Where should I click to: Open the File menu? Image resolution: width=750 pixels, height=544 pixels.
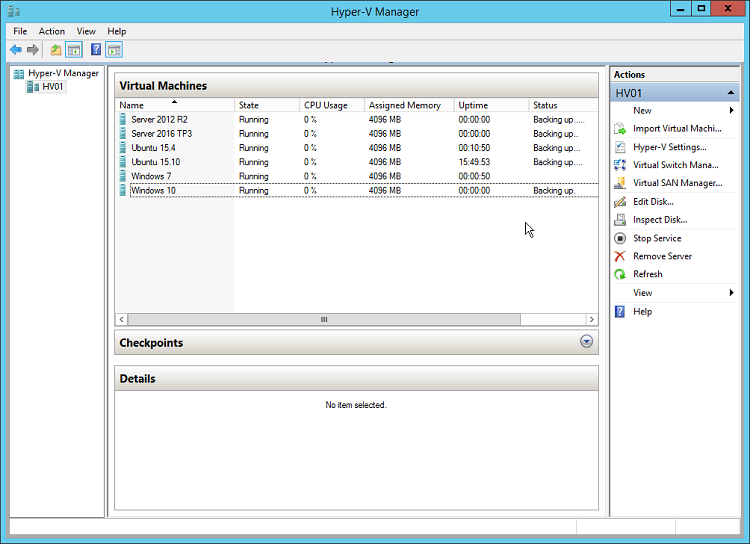[x=20, y=31]
